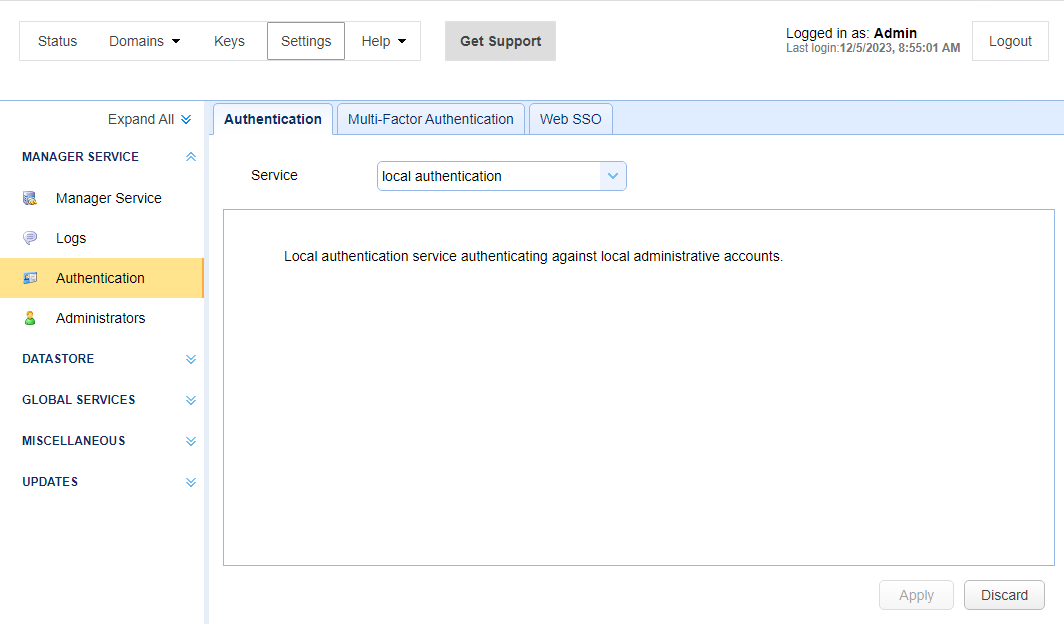This screenshot has width=1064, height=624.
Task: Expand the Global Services section
Action: click(x=191, y=400)
